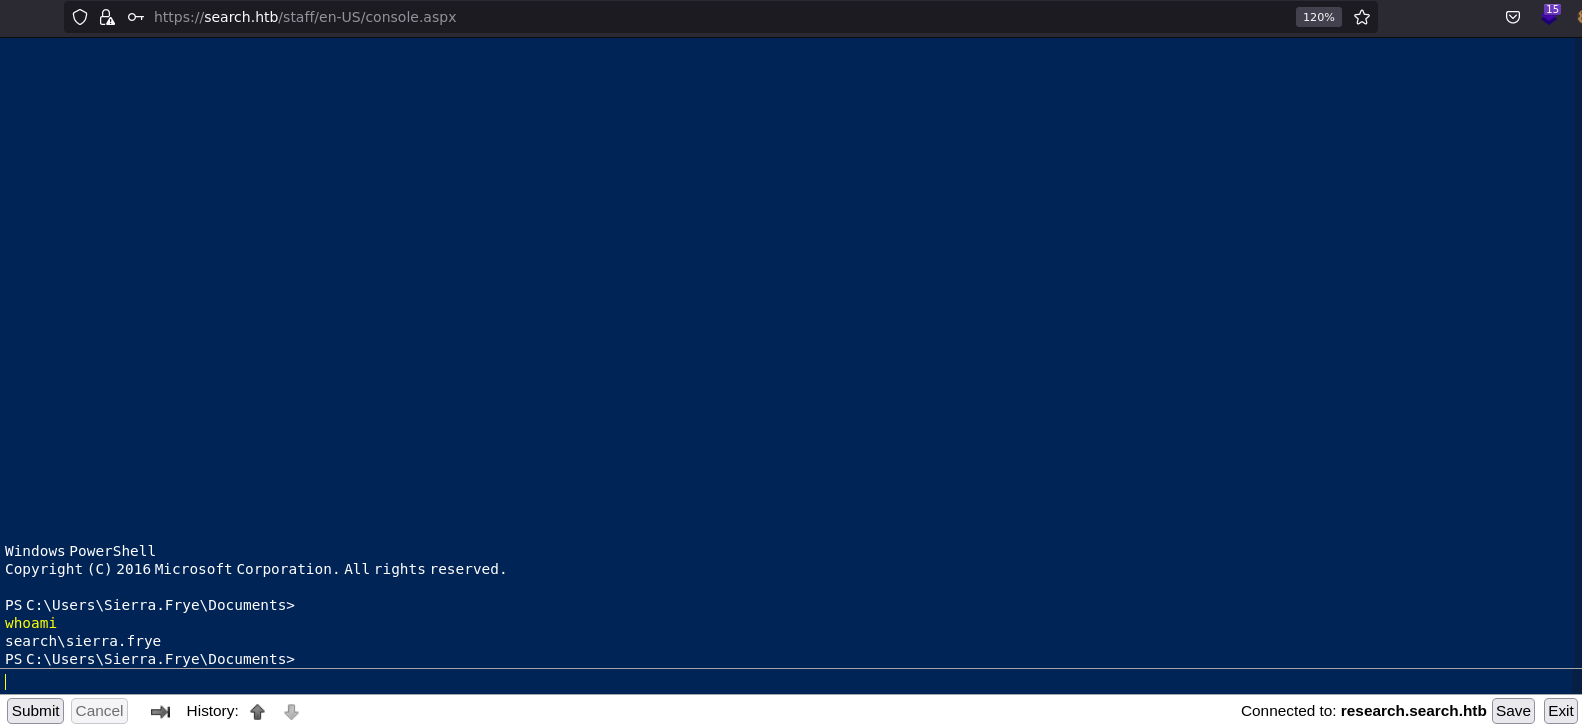1582x726 pixels.
Task: Click the Cancel button
Action: click(x=99, y=711)
